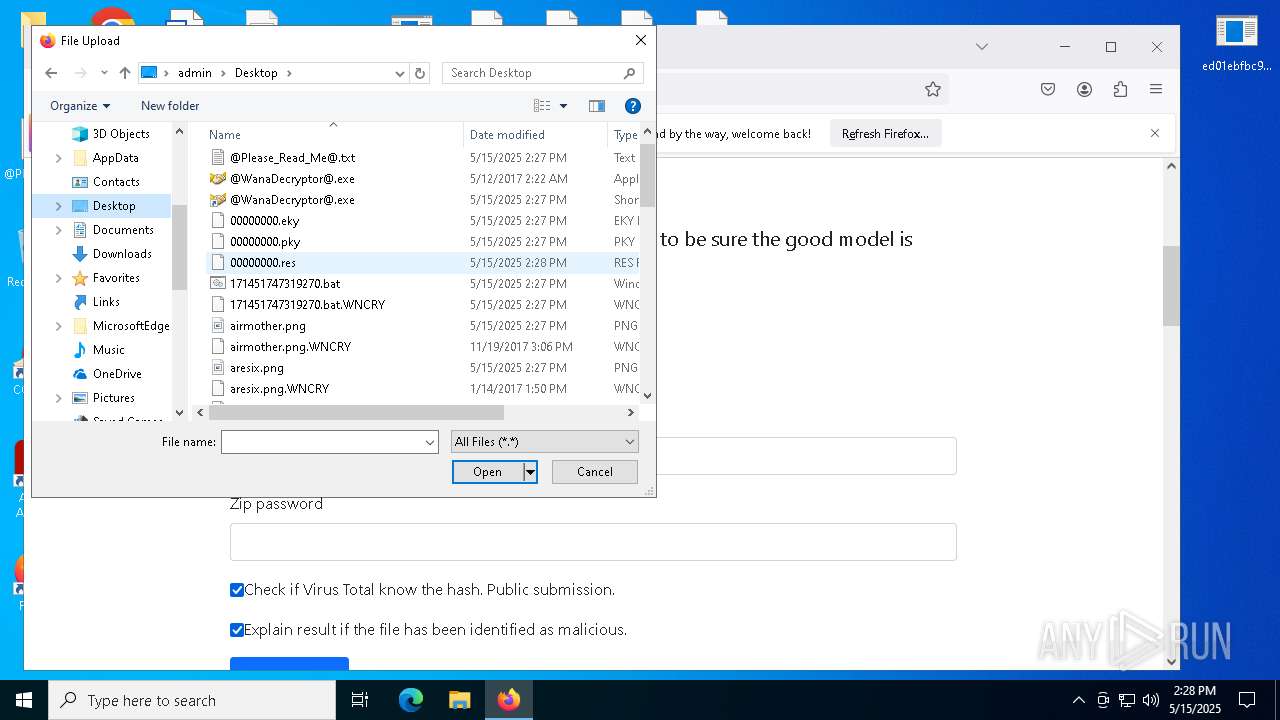Screen dimensions: 1280x720
Task: Open the Organize dropdown menu
Action: pyautogui.click(x=80, y=106)
